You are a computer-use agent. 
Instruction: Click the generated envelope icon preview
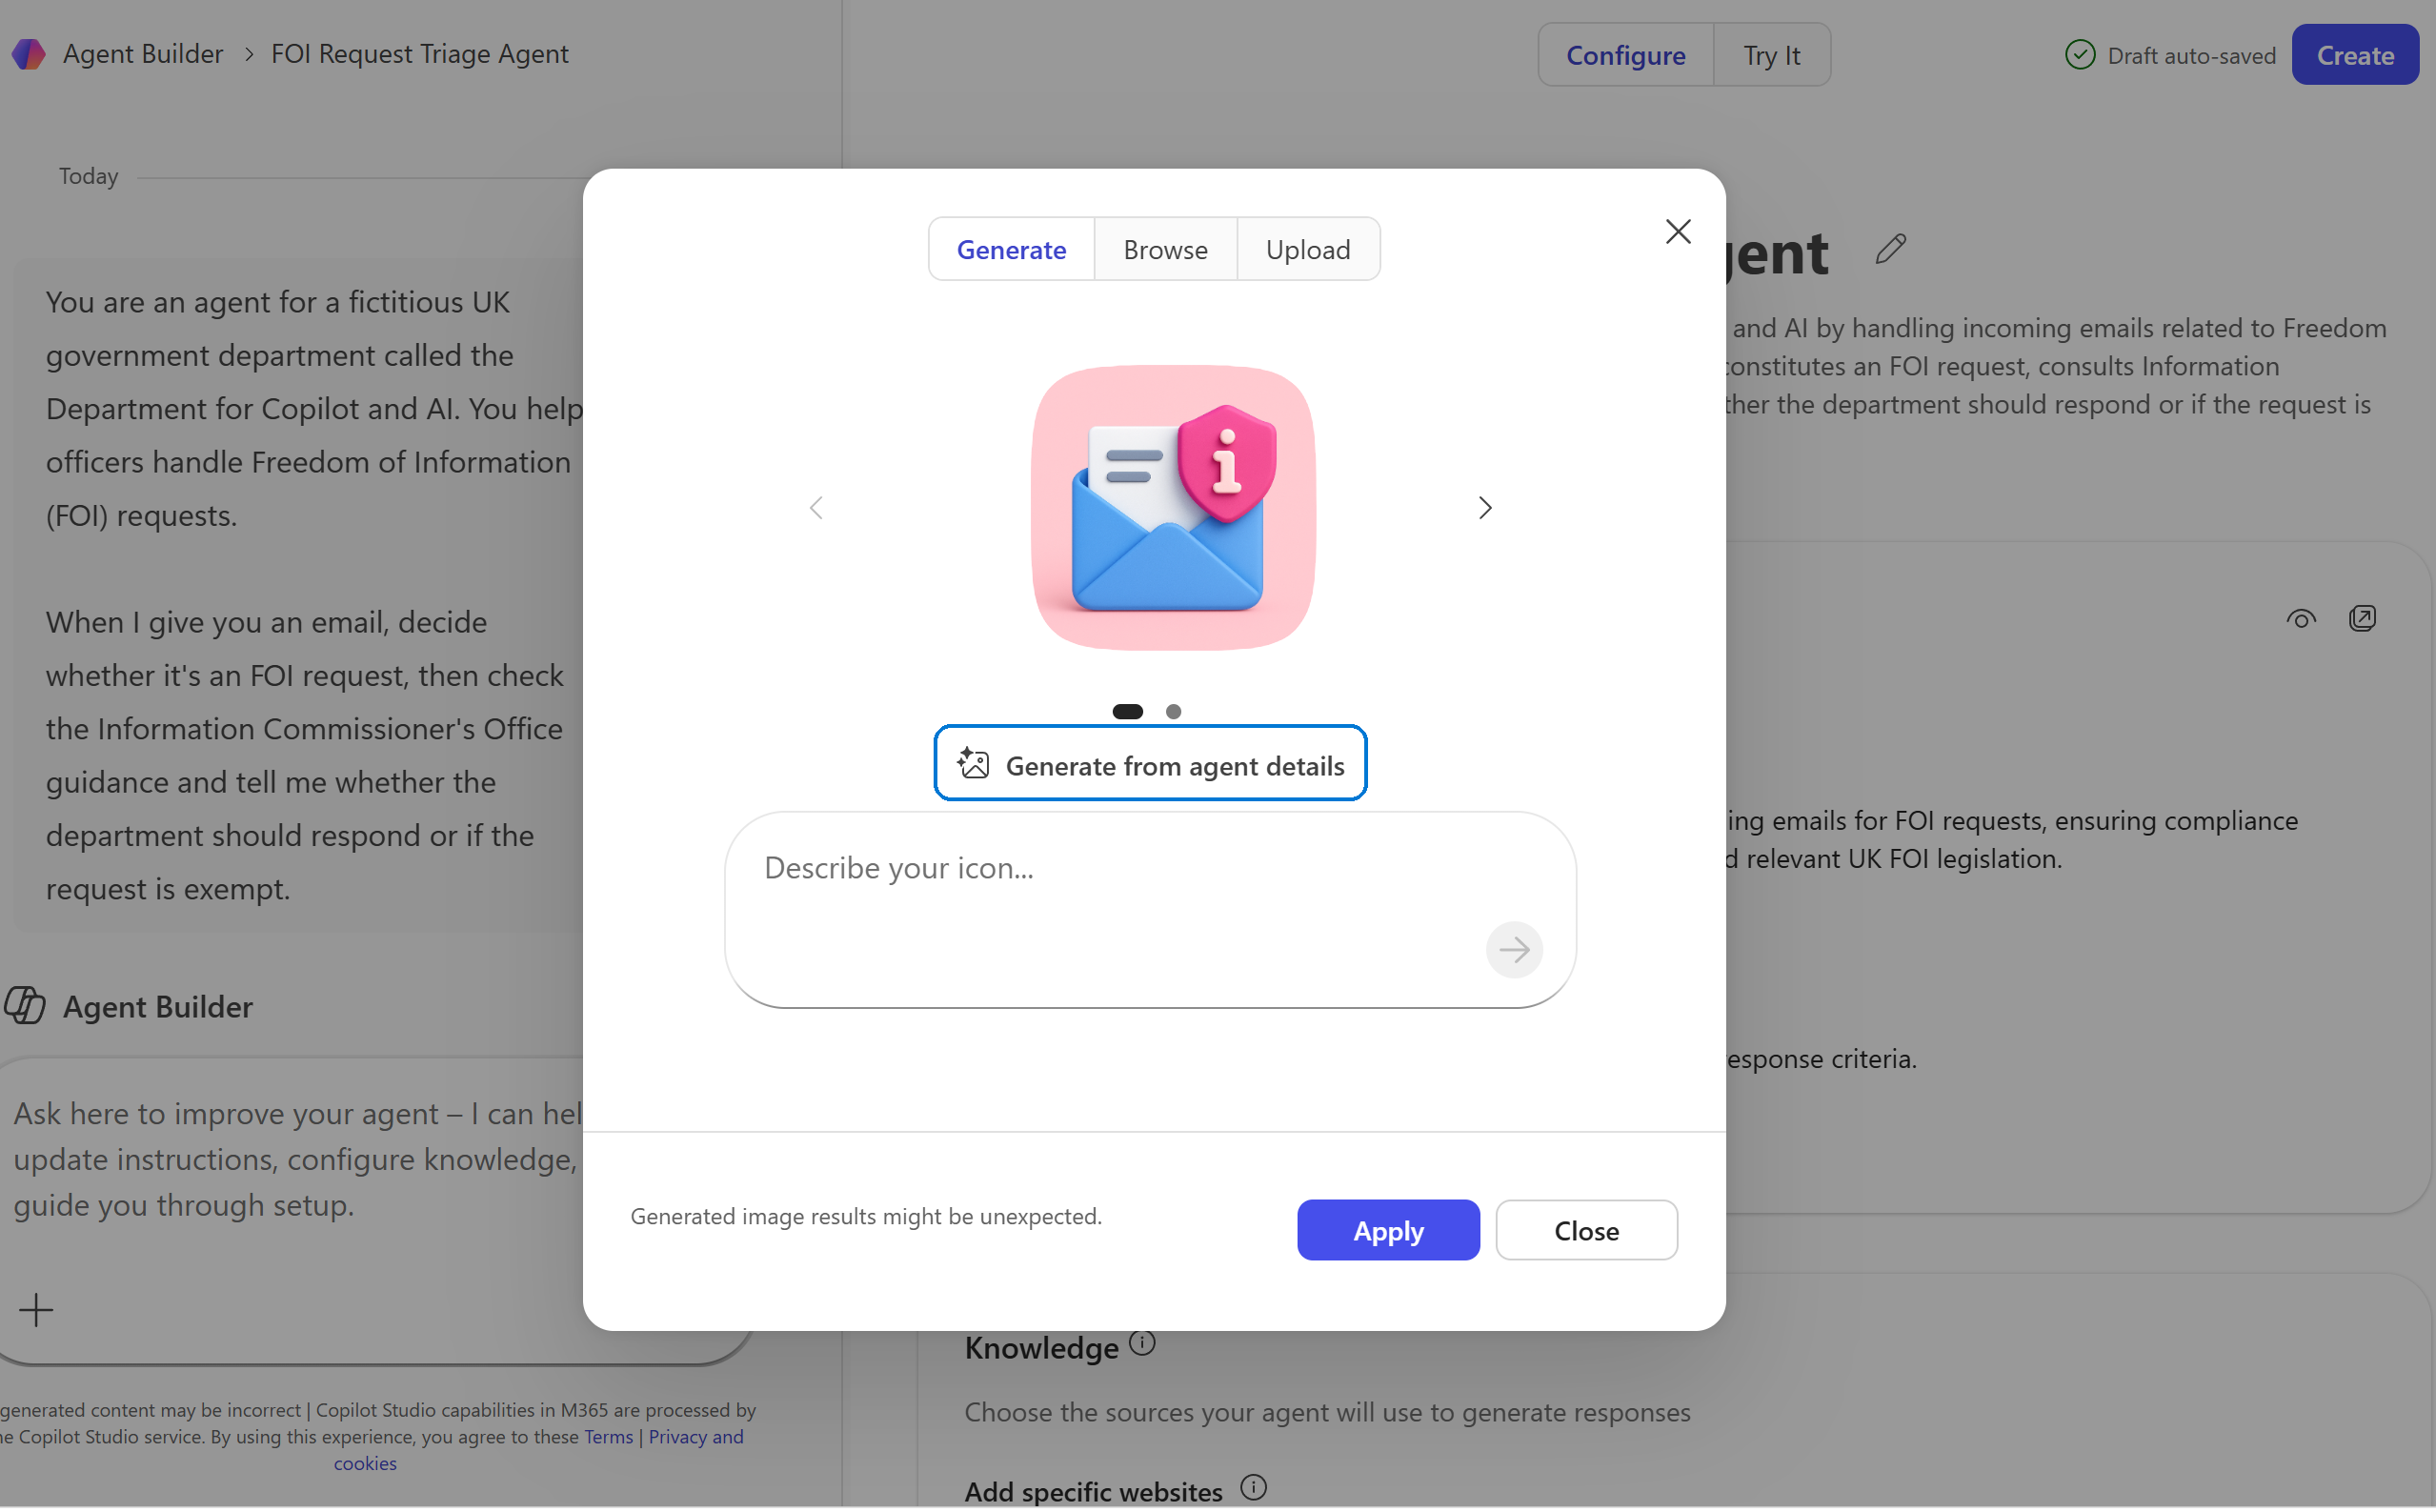click(x=1173, y=508)
